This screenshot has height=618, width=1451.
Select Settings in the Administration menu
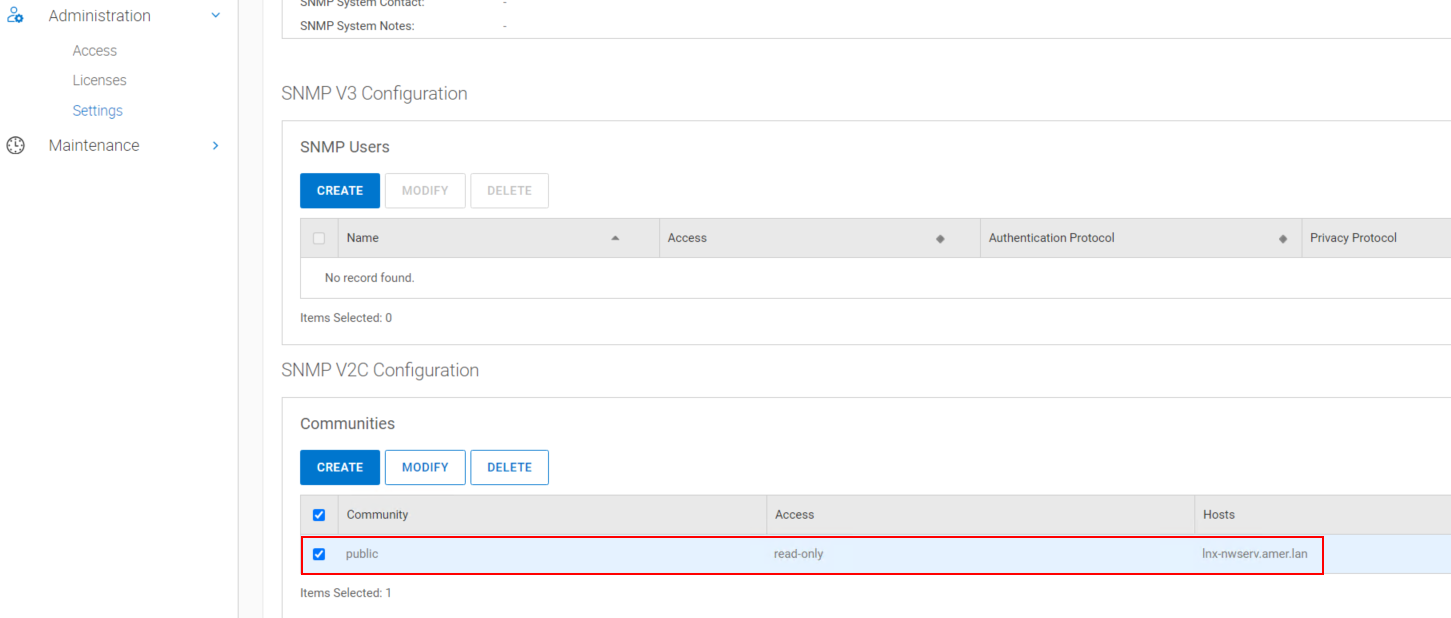click(x=97, y=110)
